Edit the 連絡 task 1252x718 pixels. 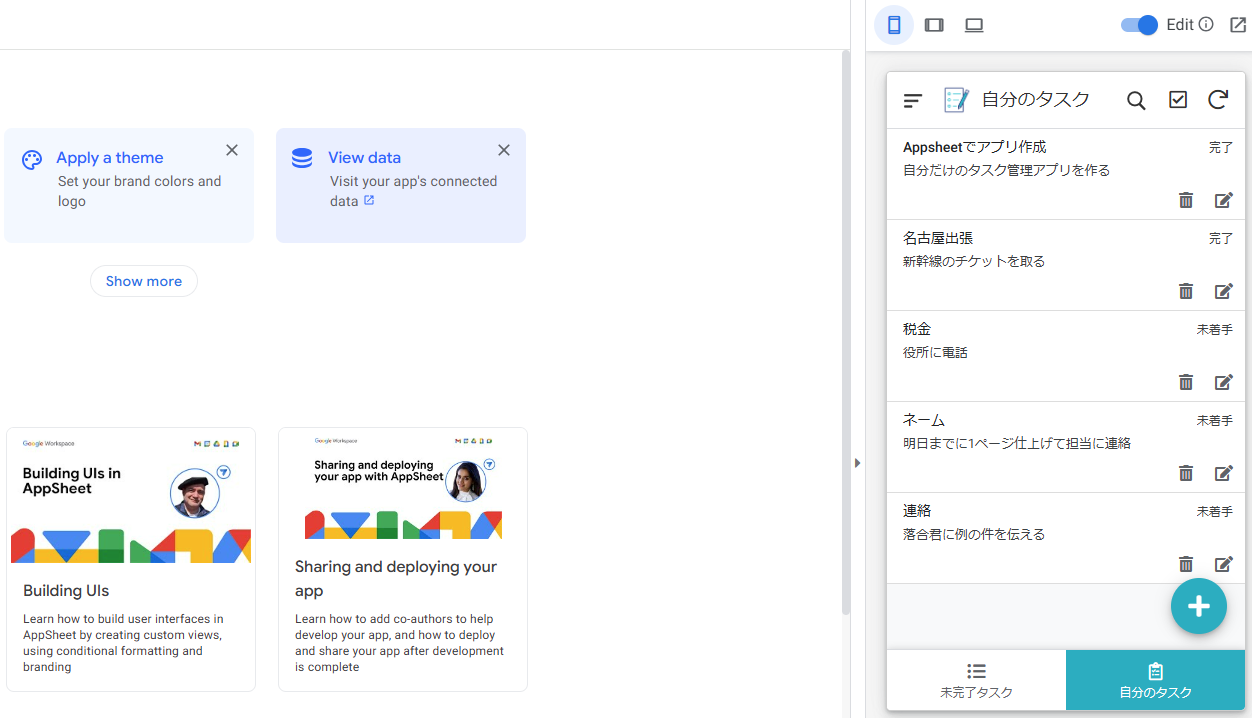pos(1223,564)
